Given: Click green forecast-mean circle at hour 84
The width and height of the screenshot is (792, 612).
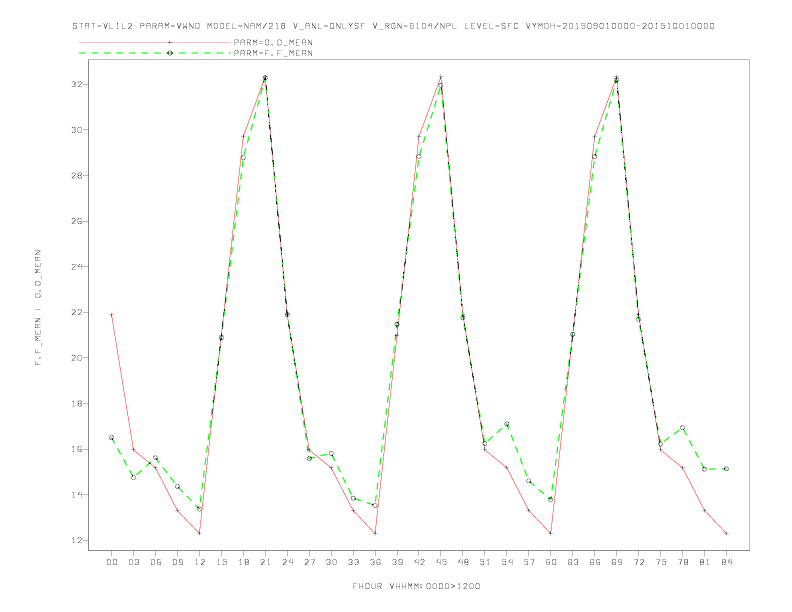Looking at the screenshot, I should [x=726, y=469].
